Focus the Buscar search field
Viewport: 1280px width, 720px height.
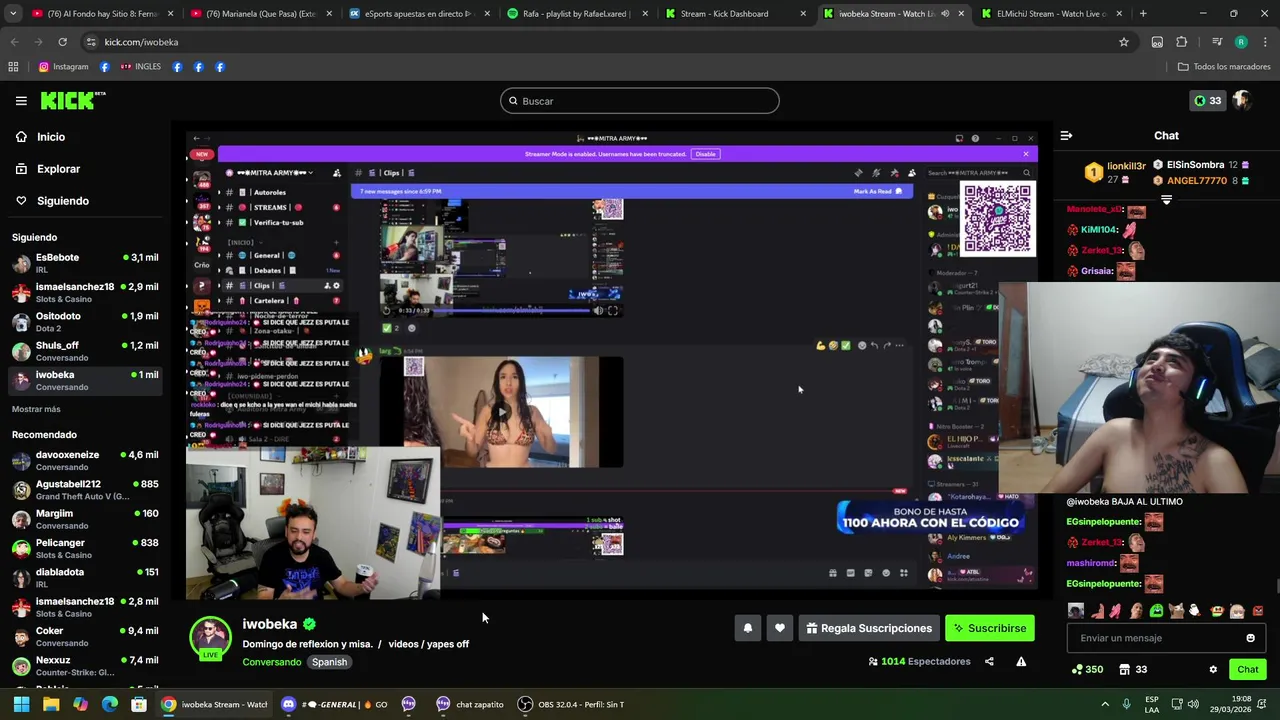coord(640,101)
